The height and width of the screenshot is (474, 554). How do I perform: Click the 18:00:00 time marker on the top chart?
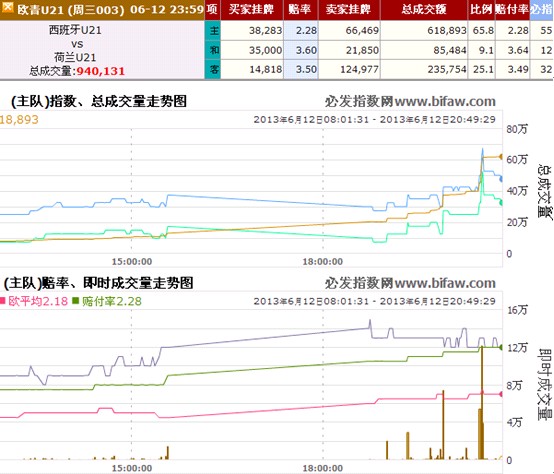coord(323,262)
